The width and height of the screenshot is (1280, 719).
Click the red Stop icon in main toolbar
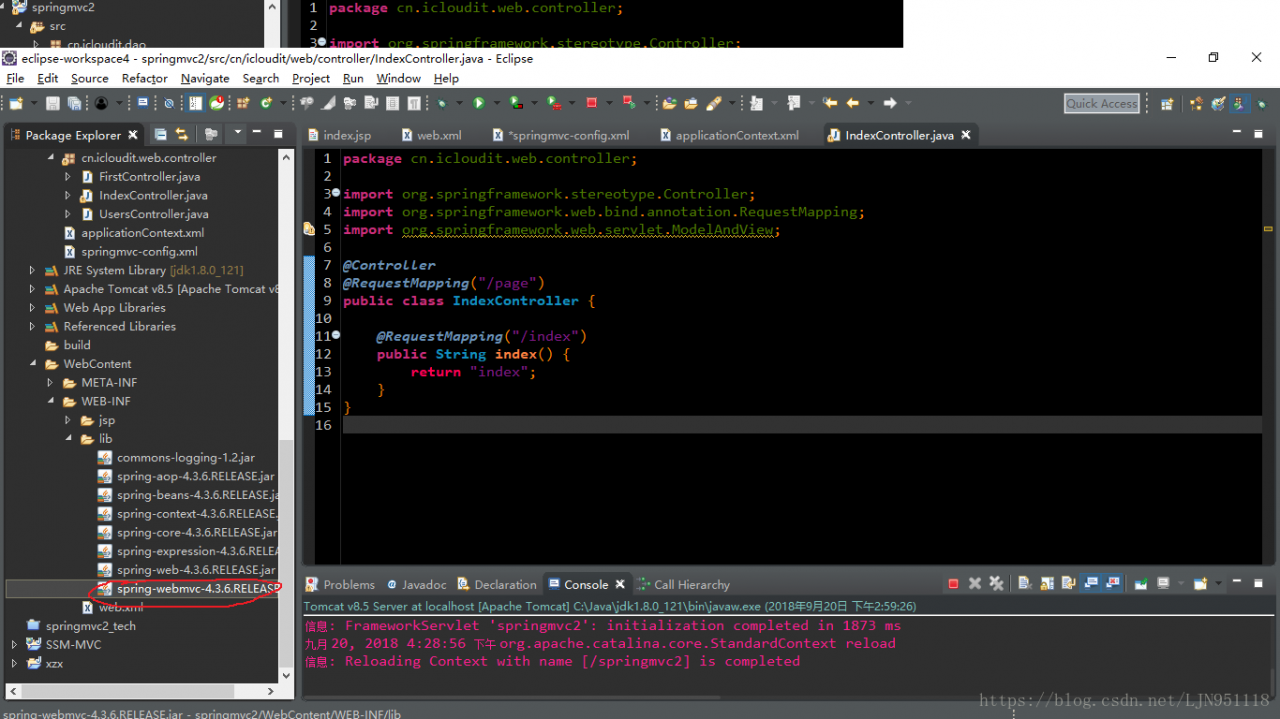pyautogui.click(x=591, y=103)
